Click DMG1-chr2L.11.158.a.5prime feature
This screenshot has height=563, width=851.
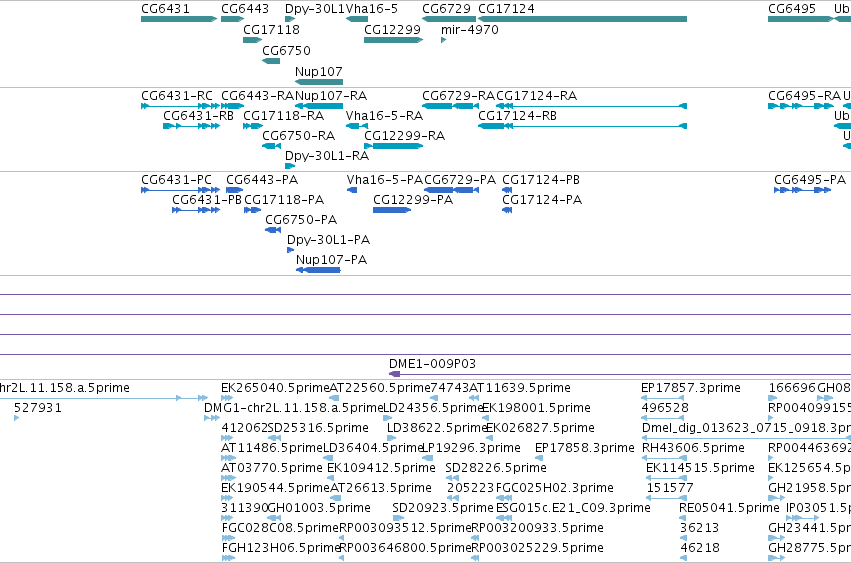(x=212, y=418)
